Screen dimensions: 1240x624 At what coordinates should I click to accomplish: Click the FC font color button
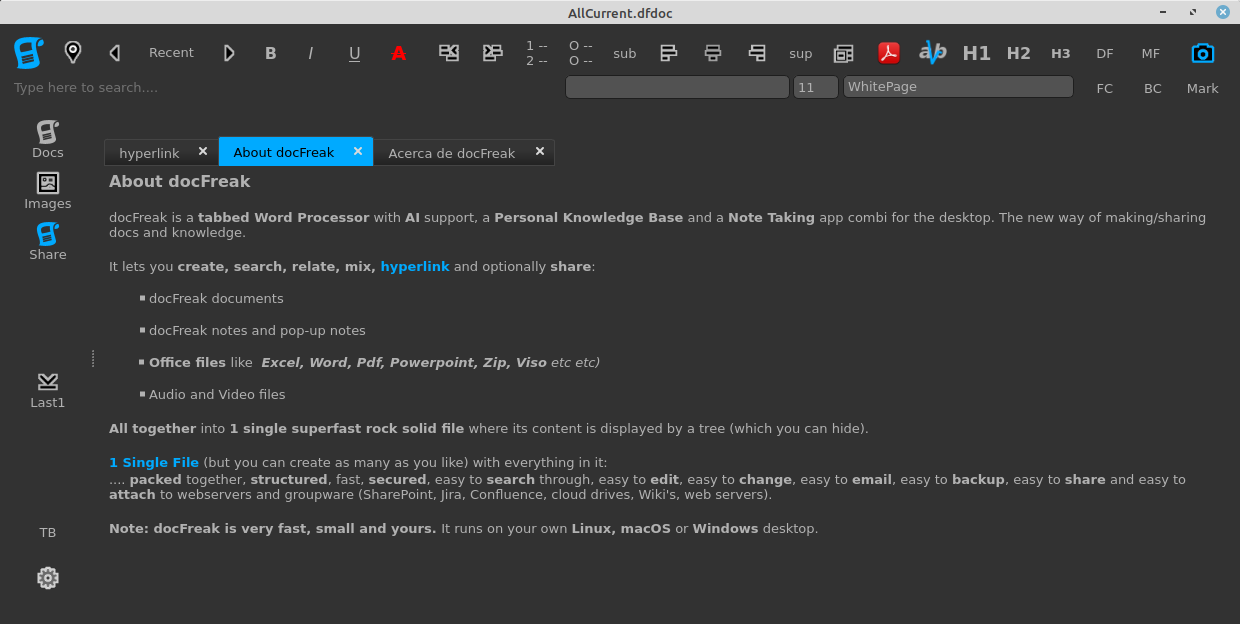1104,89
